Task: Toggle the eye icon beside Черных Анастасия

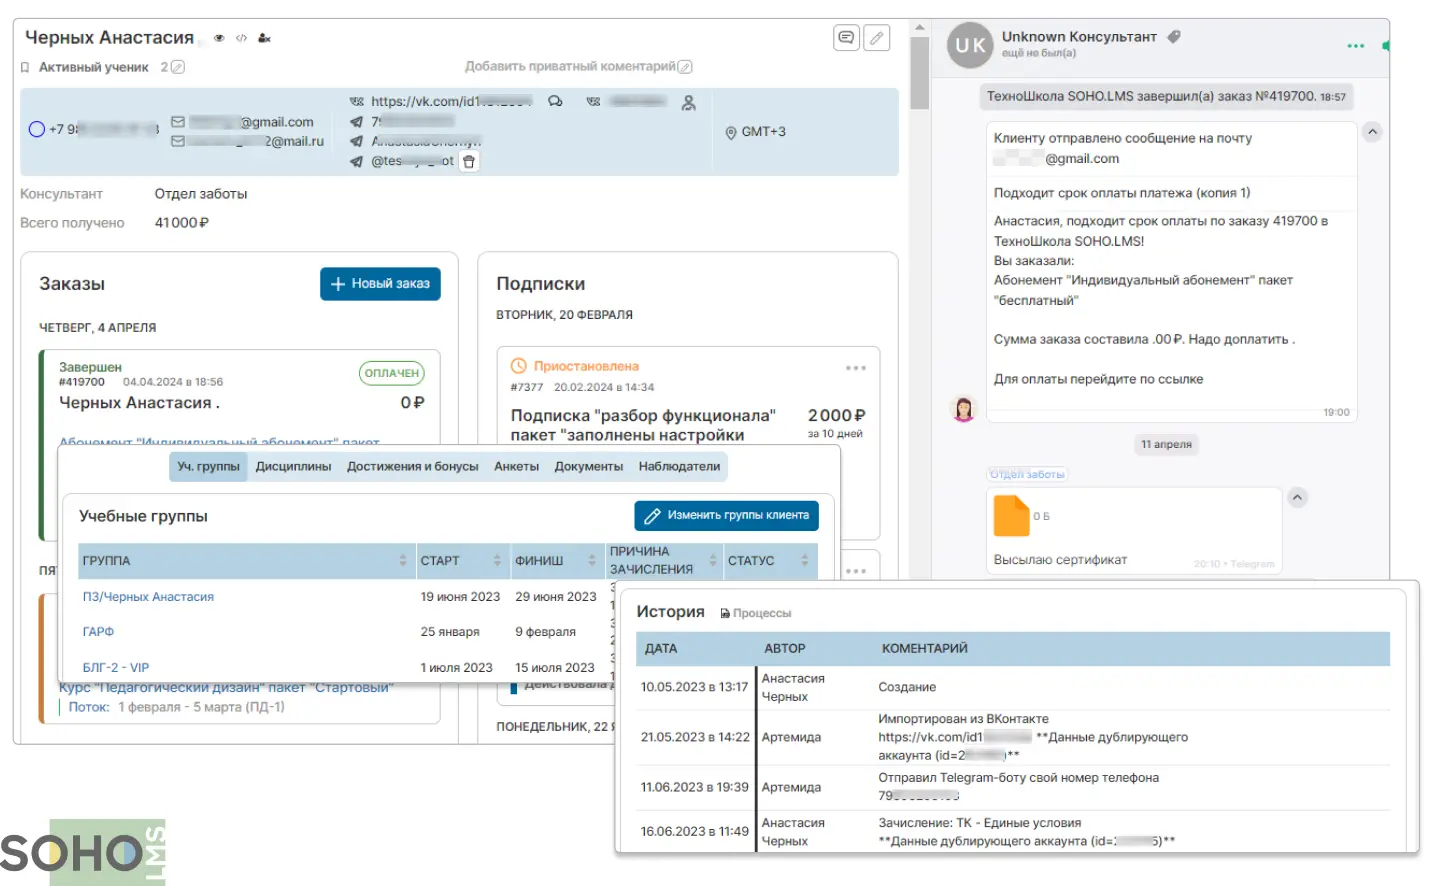Action: 219,38
